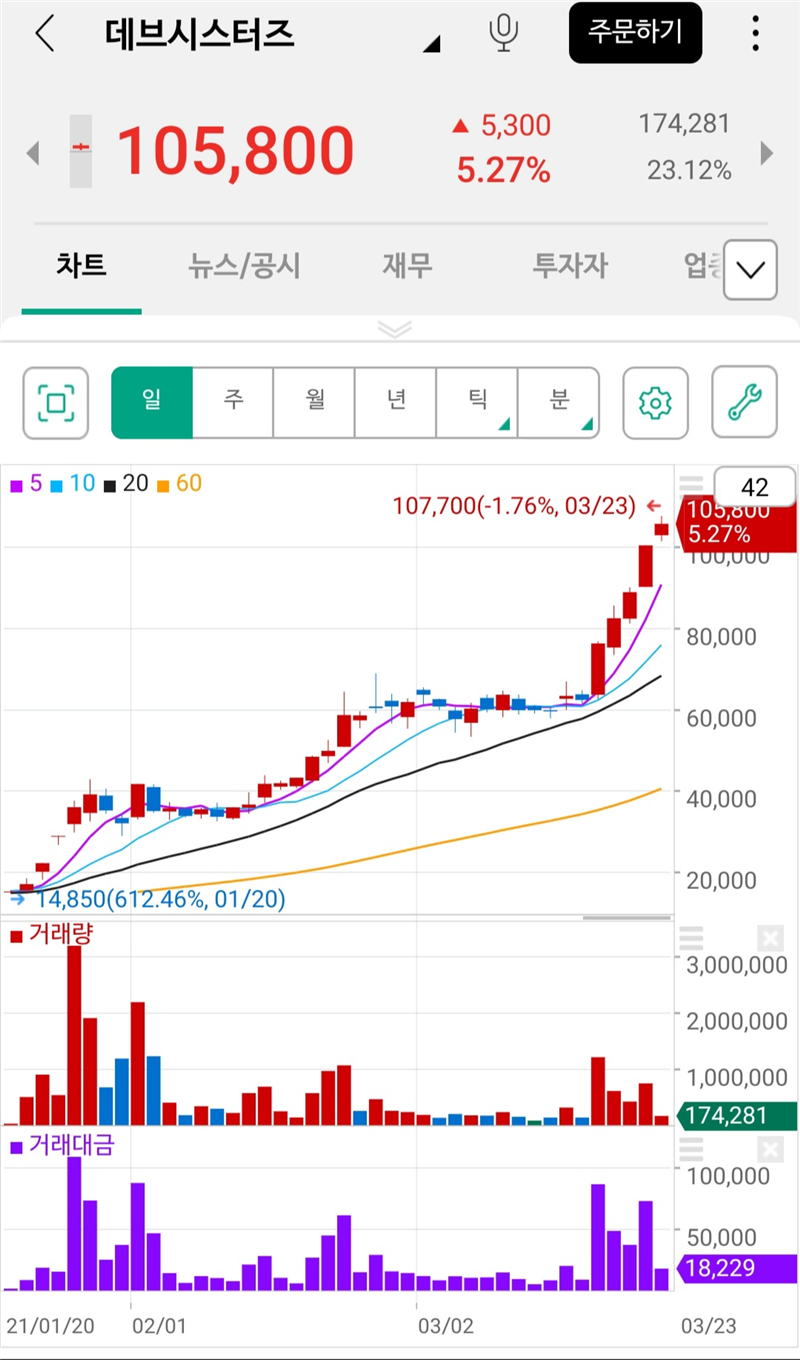Select the 년 yearly chart period

point(396,403)
